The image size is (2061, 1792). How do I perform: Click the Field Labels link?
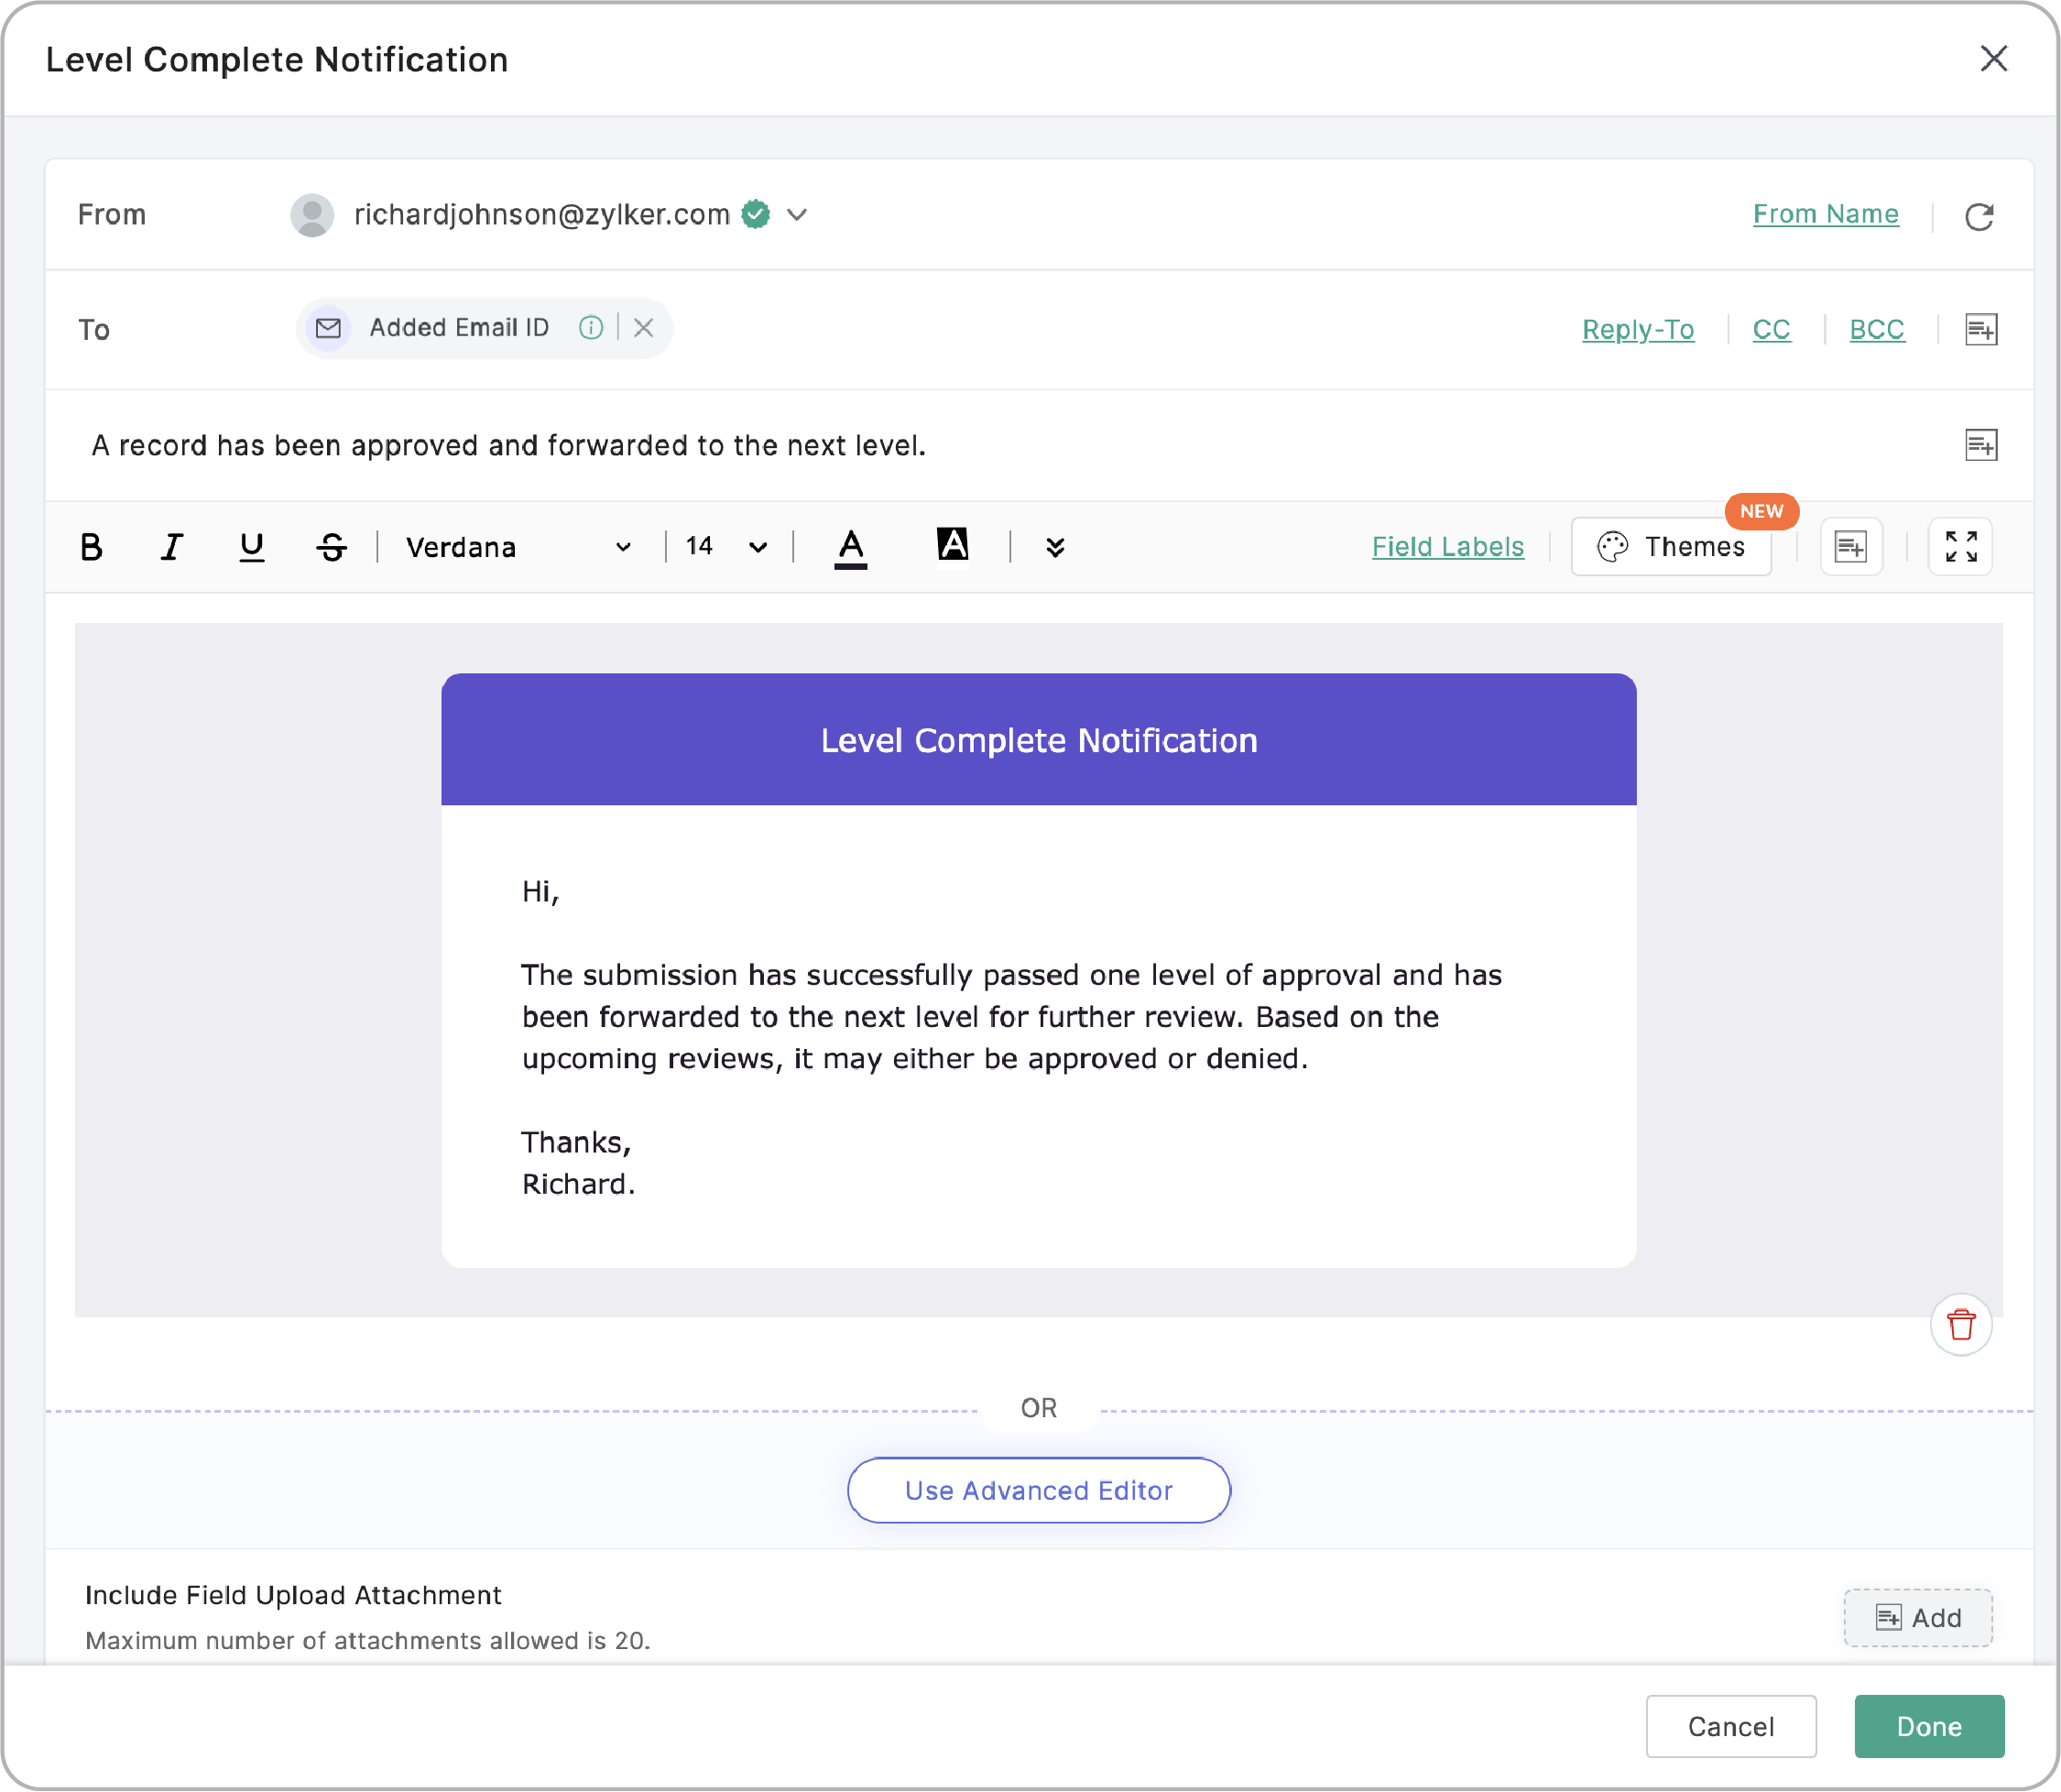[x=1447, y=547]
